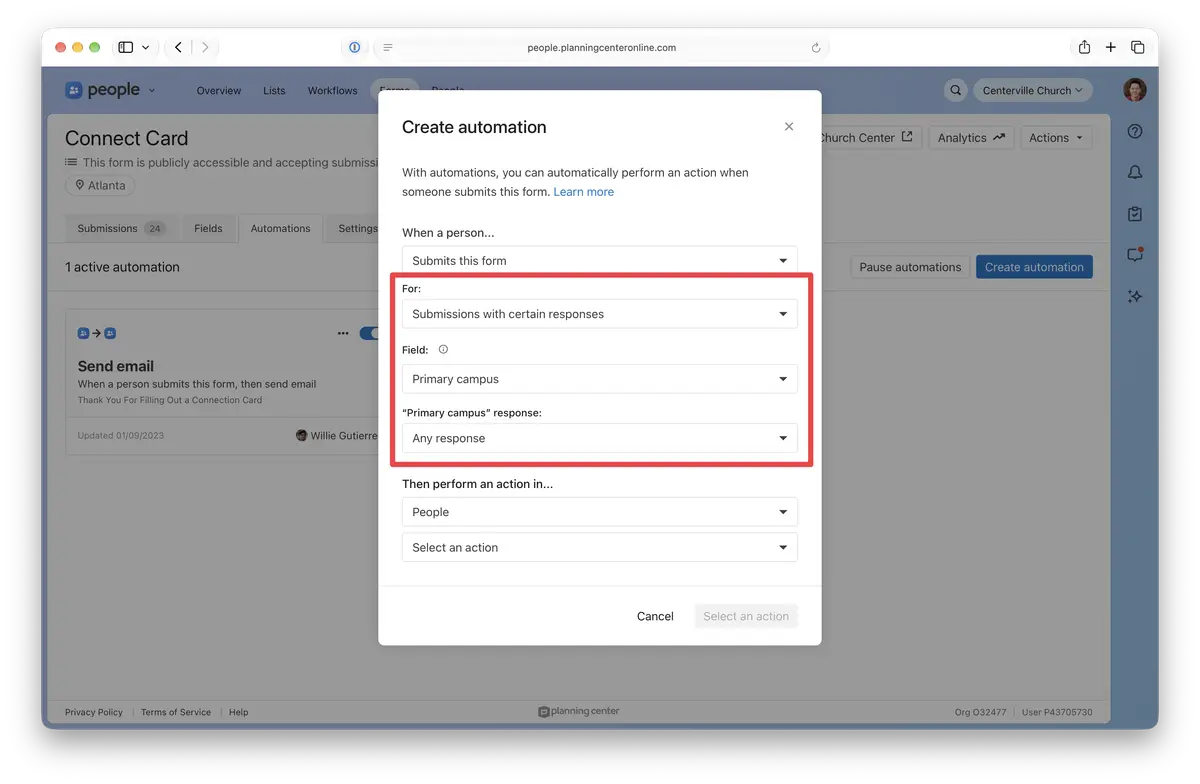Open Help link in footer
Image resolution: width=1200 pixels, height=784 pixels.
(238, 712)
